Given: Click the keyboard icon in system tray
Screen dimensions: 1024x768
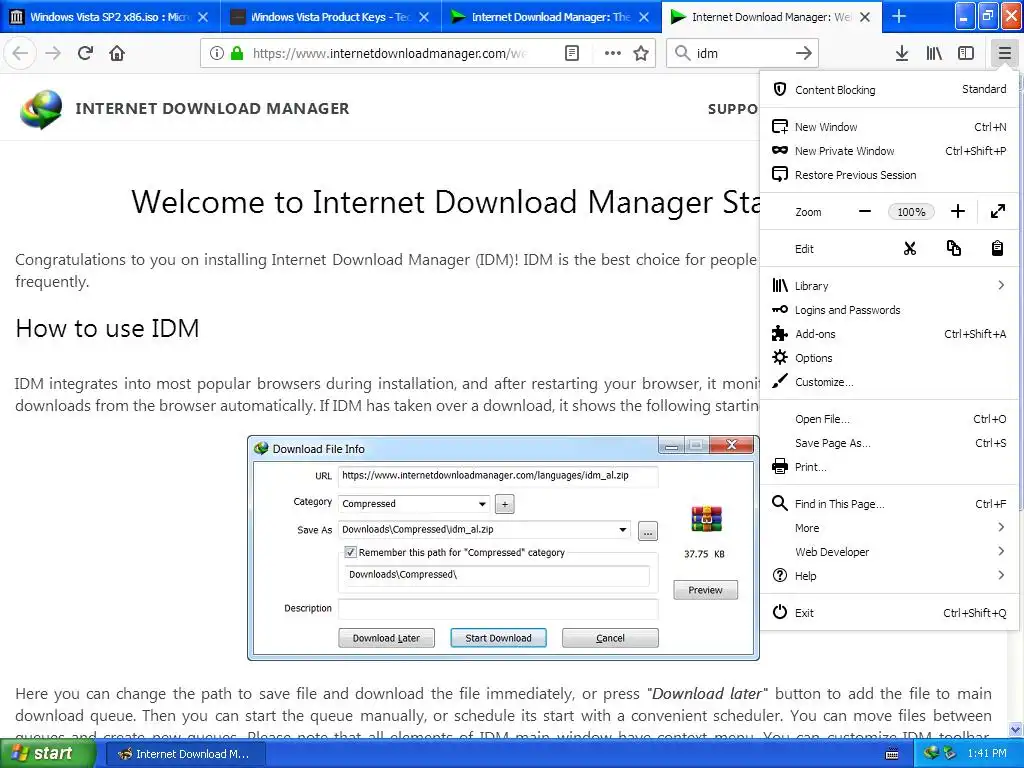Looking at the screenshot, I should point(891,754).
